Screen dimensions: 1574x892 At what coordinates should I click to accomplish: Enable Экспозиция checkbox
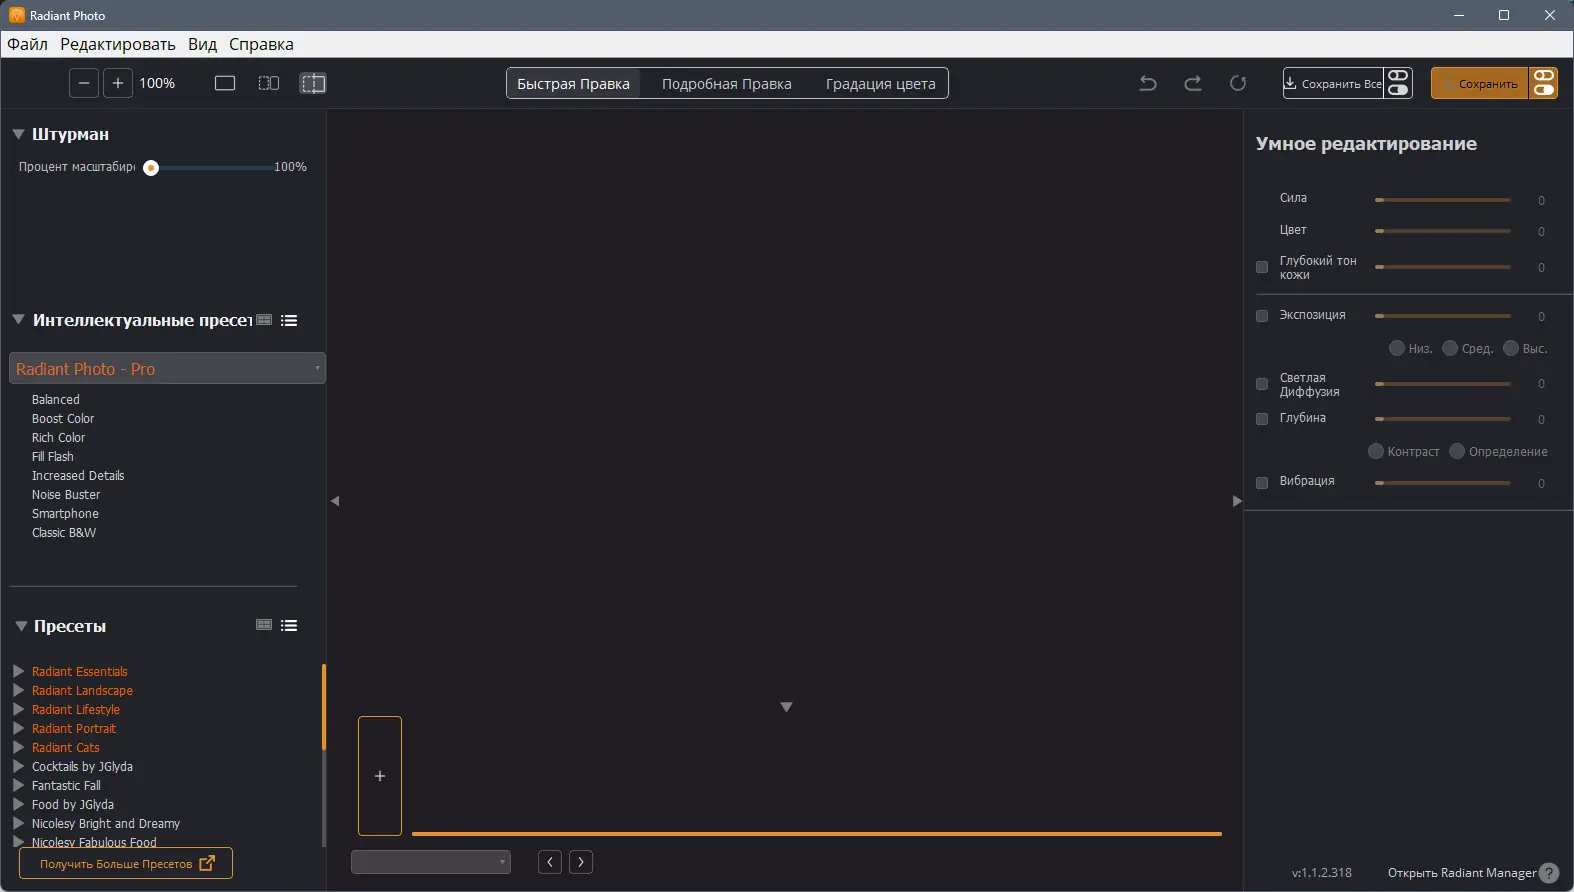1262,316
